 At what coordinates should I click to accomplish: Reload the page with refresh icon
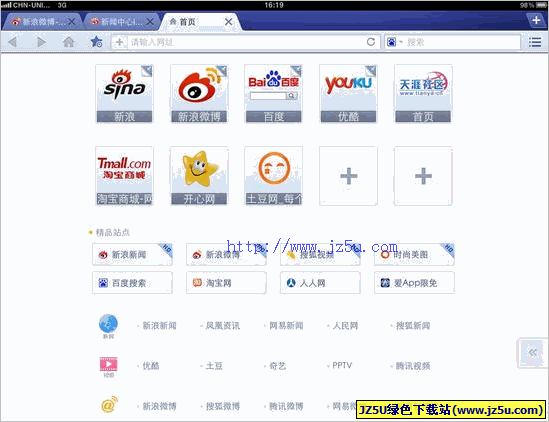(371, 42)
